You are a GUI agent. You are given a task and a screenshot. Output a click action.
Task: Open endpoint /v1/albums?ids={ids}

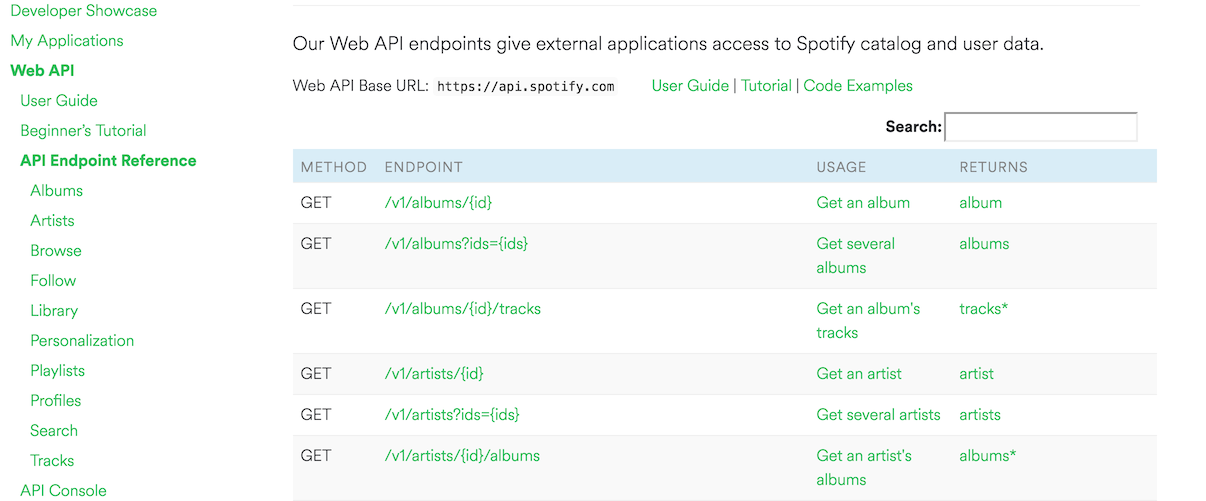pyautogui.click(x=457, y=244)
